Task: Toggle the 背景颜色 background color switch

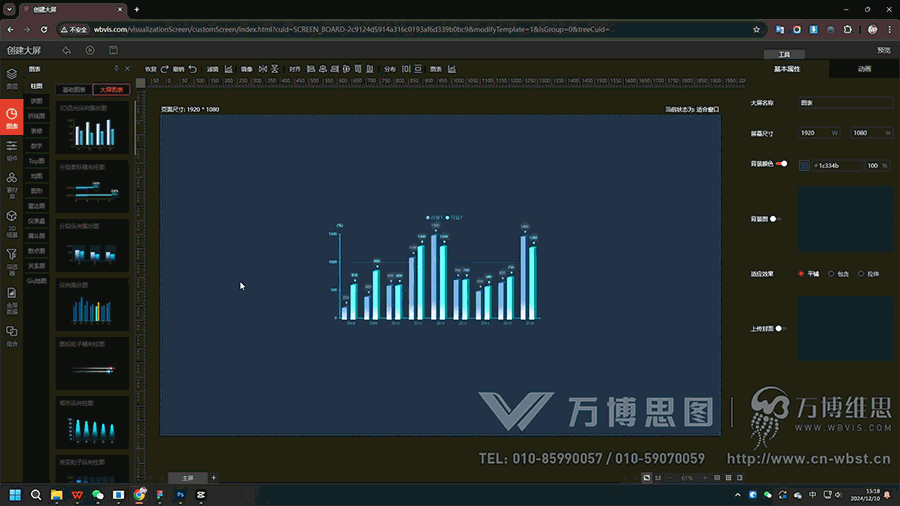Action: point(782,164)
